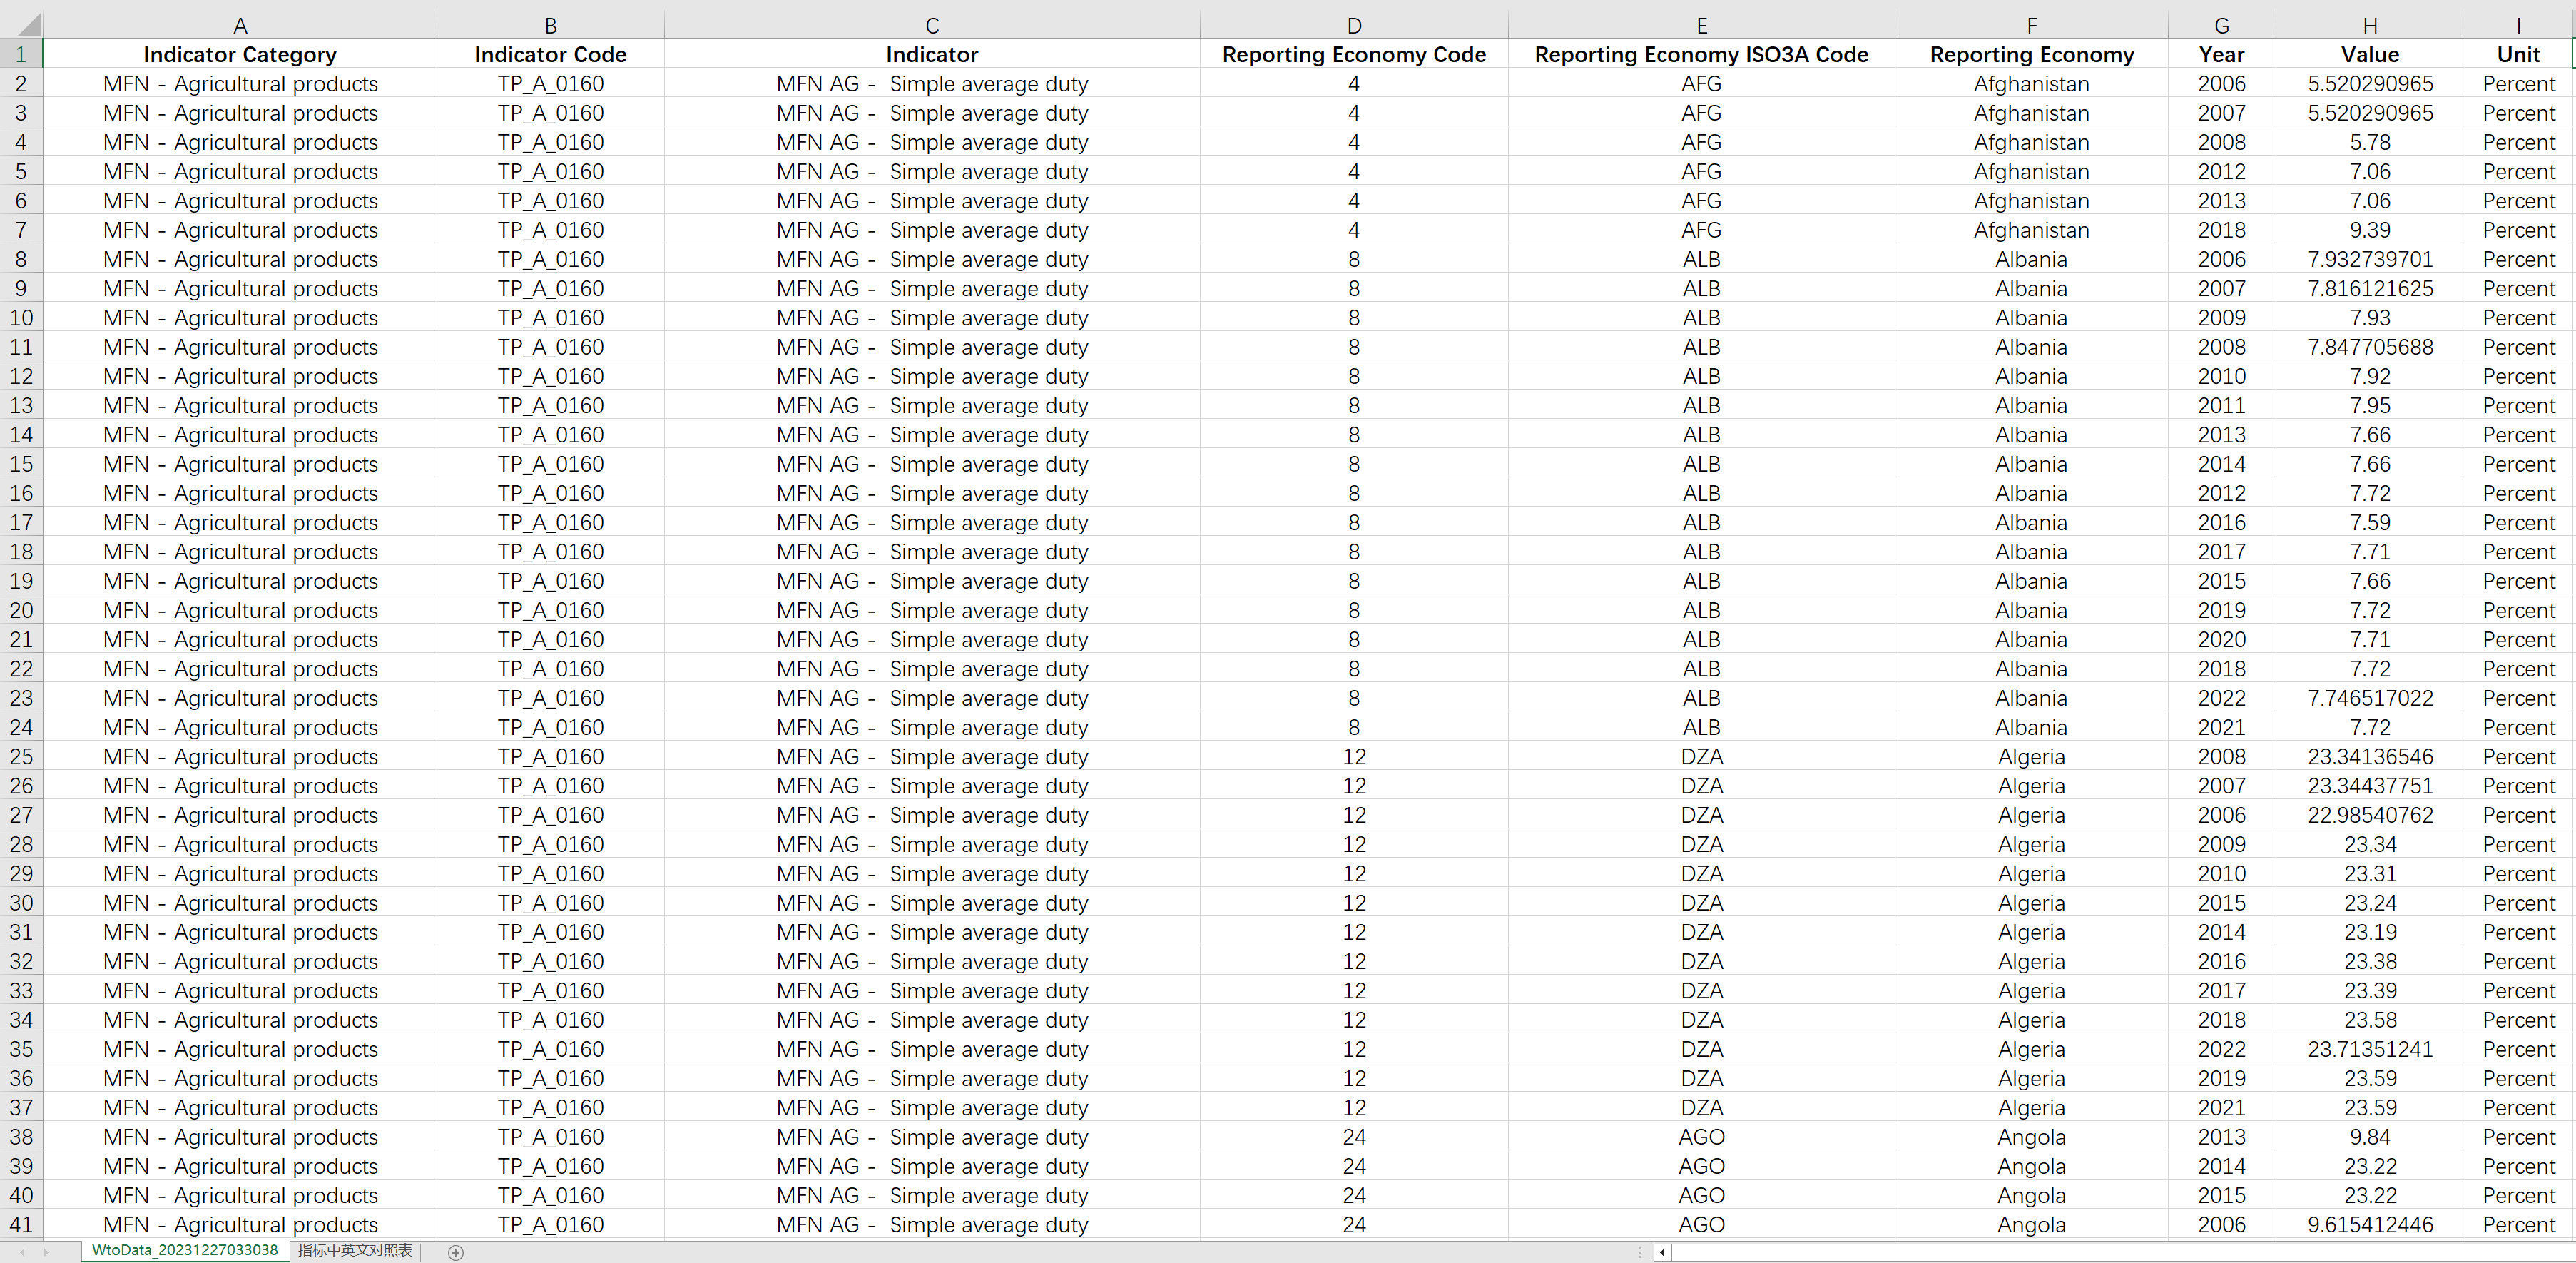2576x1263 pixels.
Task: Click the tab bar resize handle dots
Action: pos(1640,1252)
